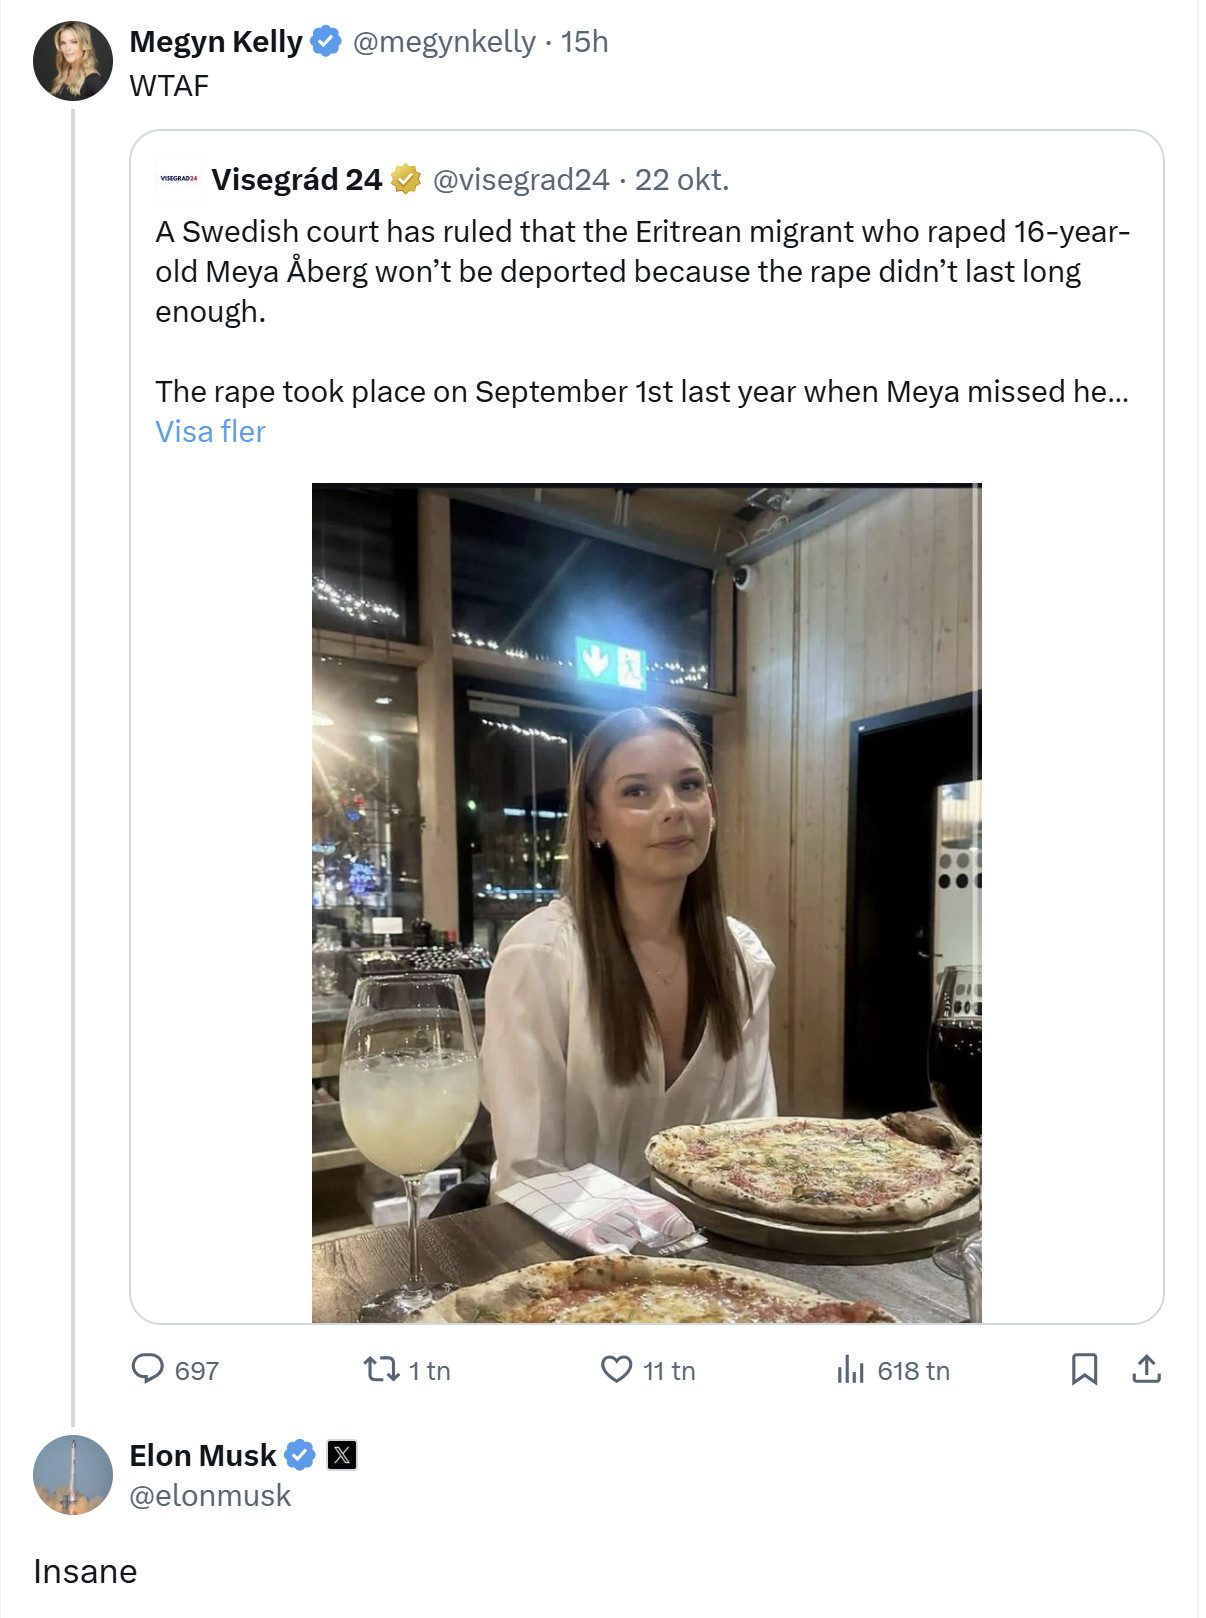Viewport: 1206px width, 1618px height.
Task: Click Elon Musk's blue verified badge
Action: [x=300, y=1455]
